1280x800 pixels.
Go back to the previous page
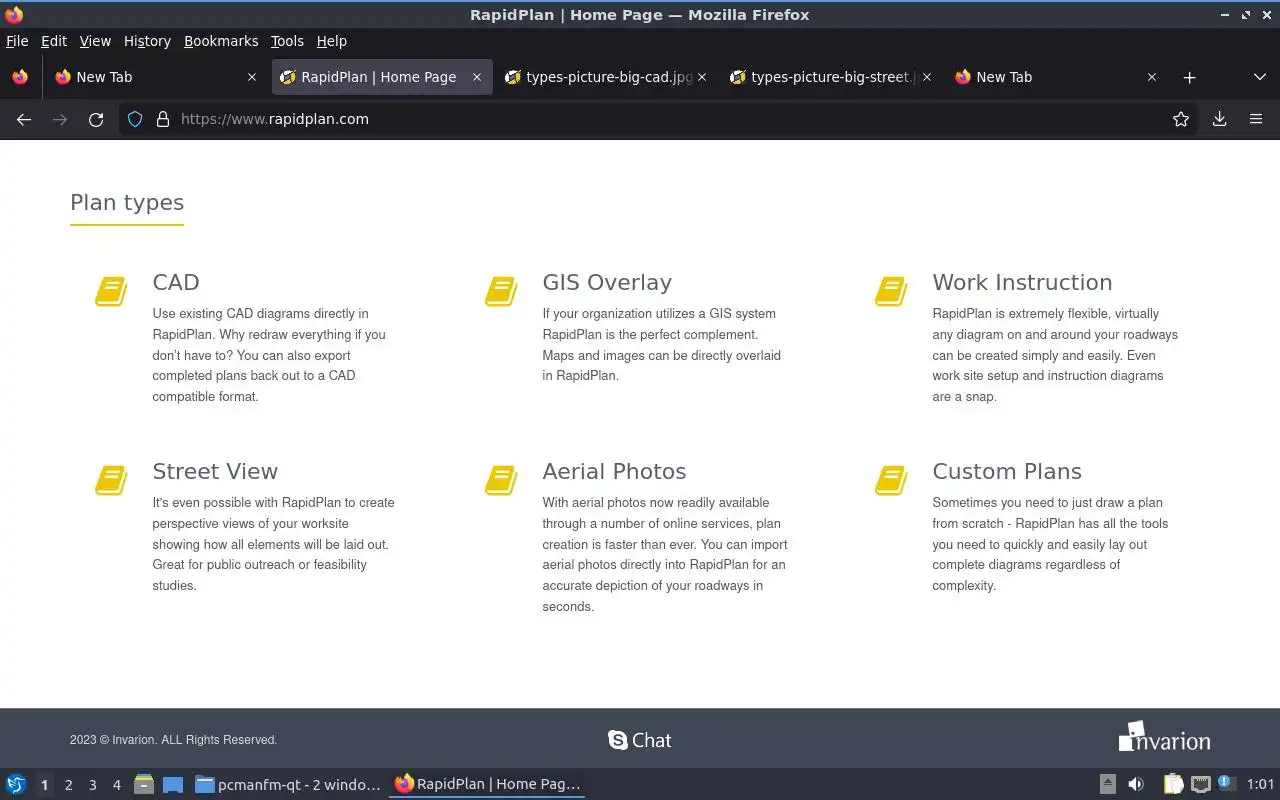point(24,119)
